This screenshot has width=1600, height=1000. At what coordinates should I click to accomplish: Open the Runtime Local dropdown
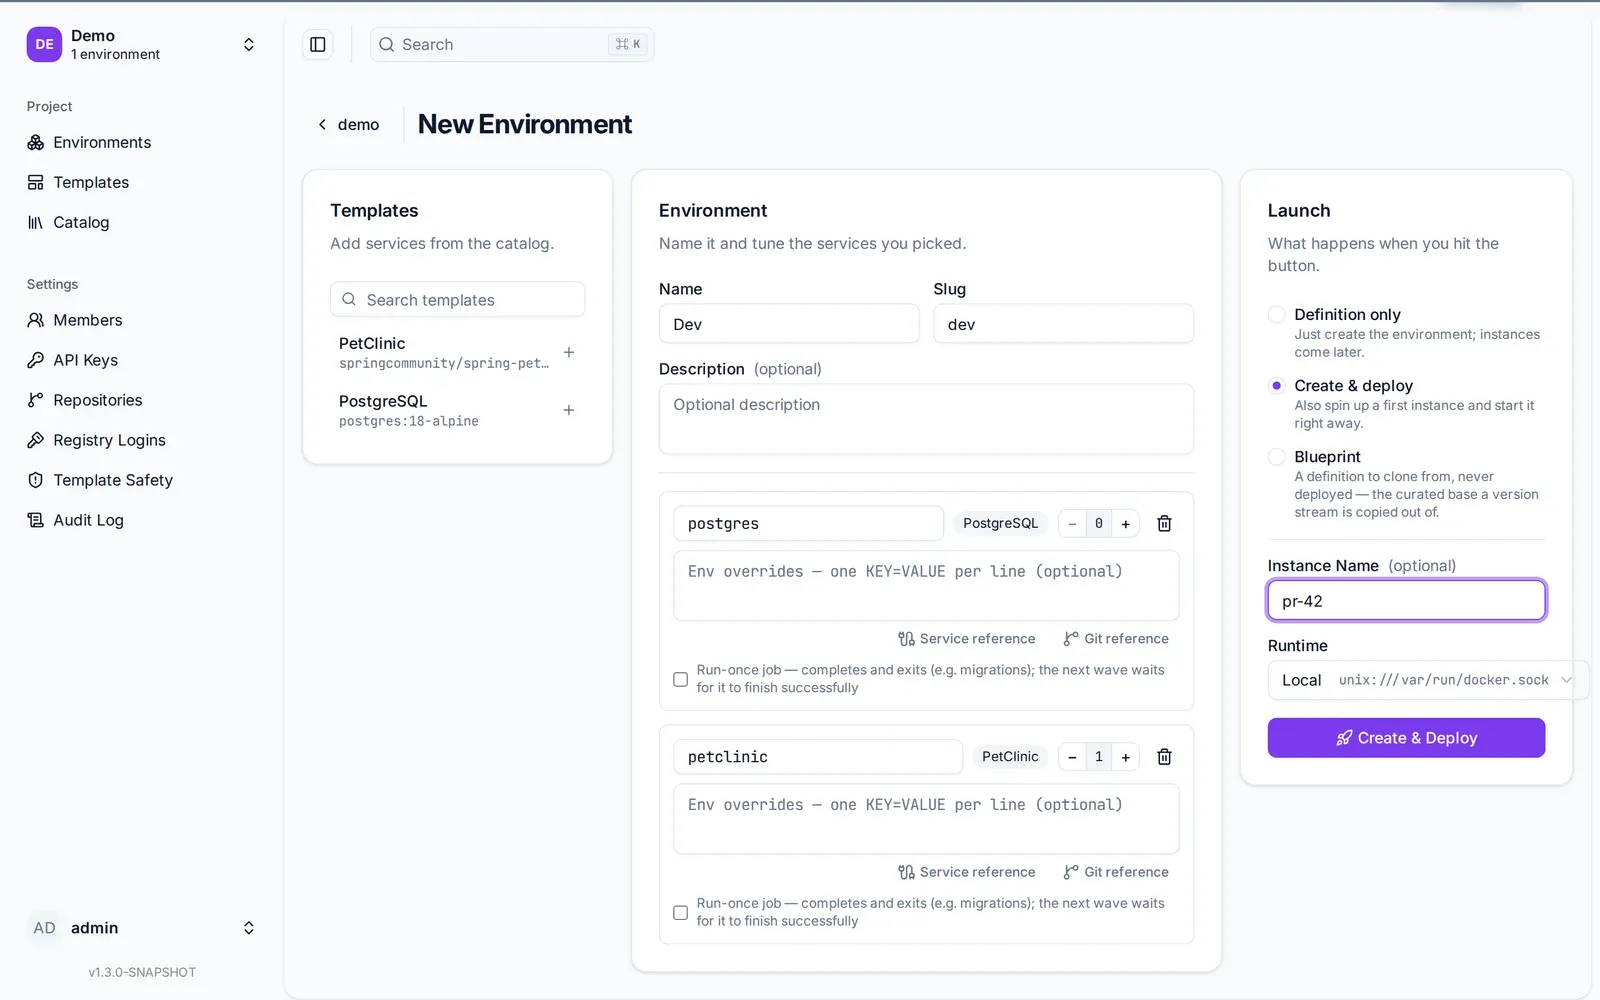click(1427, 680)
